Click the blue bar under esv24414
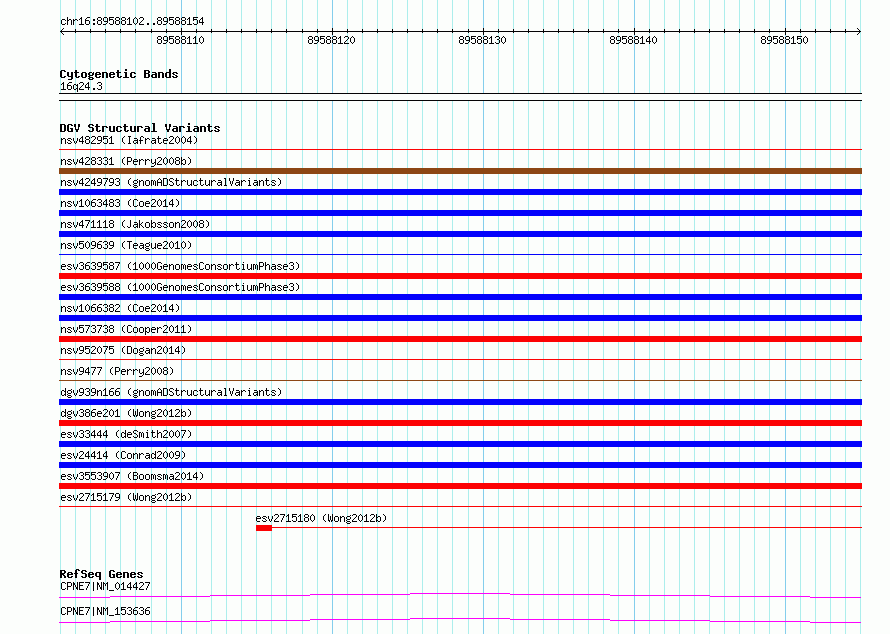The height and width of the screenshot is (634, 890). point(460,465)
